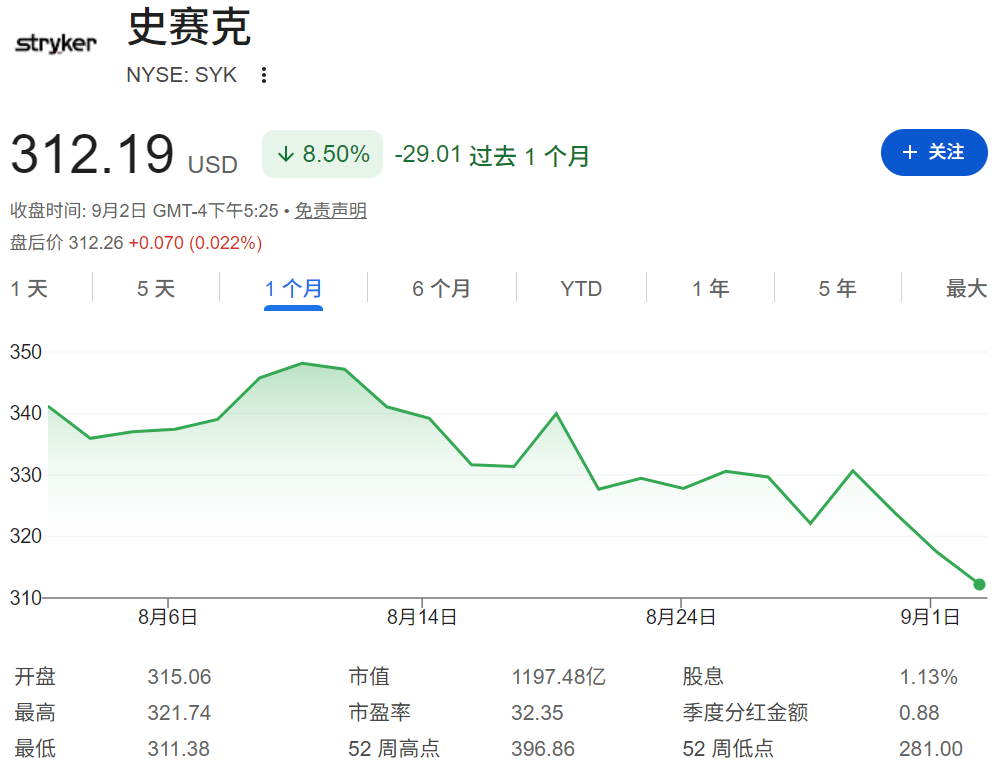The height and width of the screenshot is (766, 1001).
Task: Open the three-dot menu beside NYSE: SYK
Action: pyautogui.click(x=264, y=75)
